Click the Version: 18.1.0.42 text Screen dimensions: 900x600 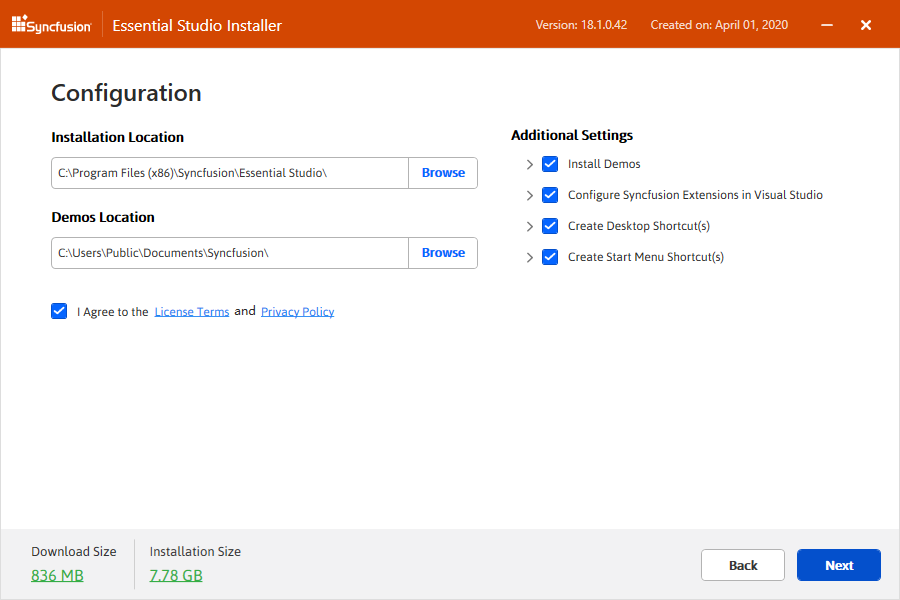coord(581,25)
